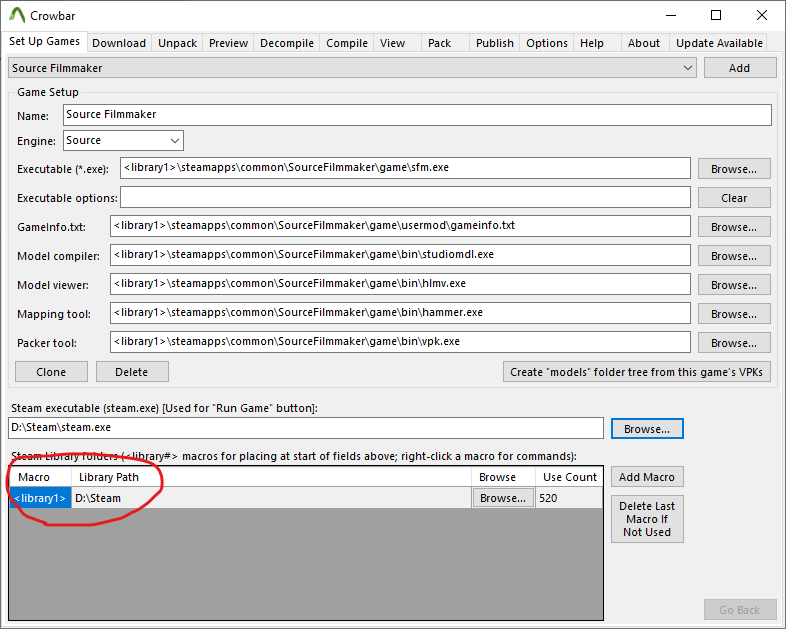Clone the current game setup

51,372
